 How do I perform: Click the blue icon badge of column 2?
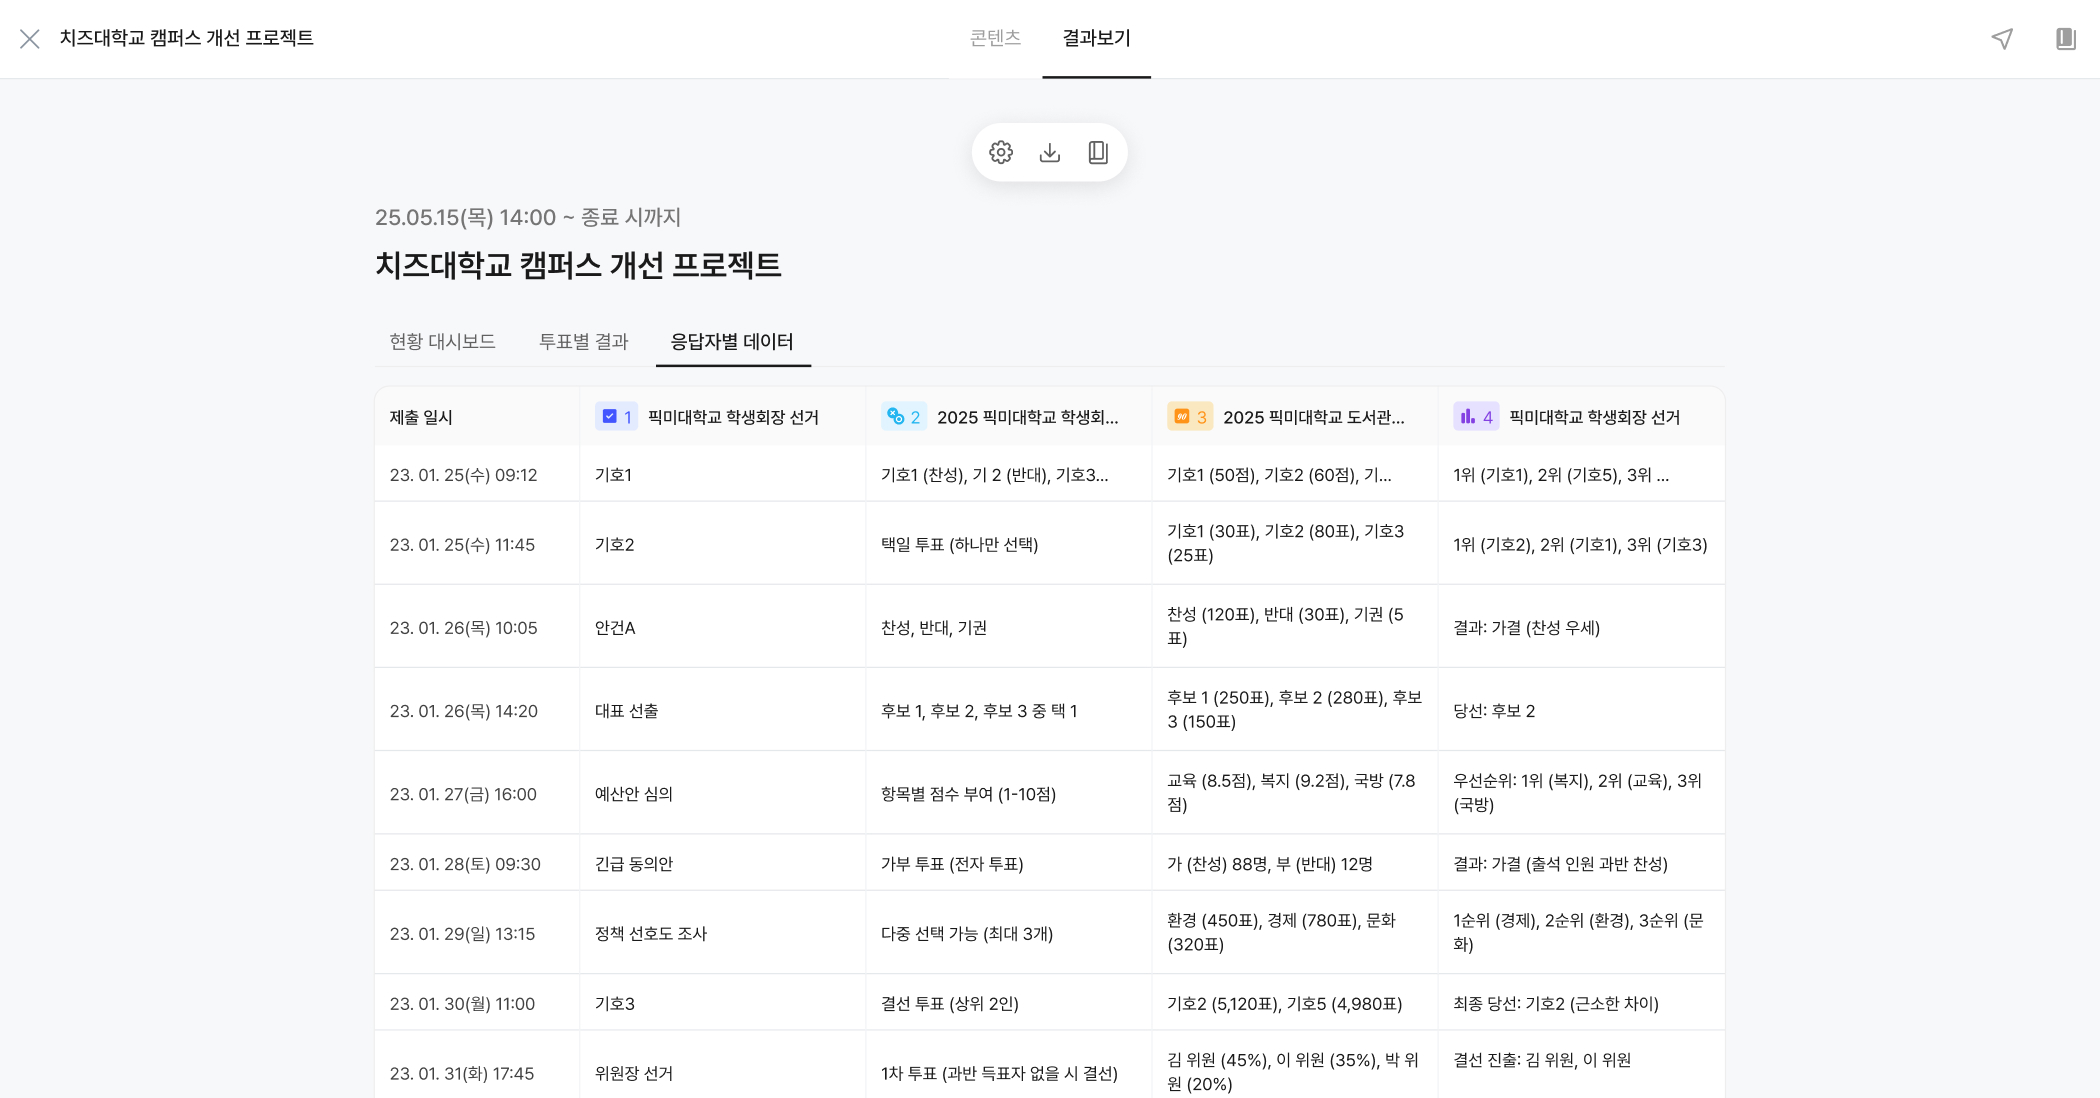click(902, 417)
